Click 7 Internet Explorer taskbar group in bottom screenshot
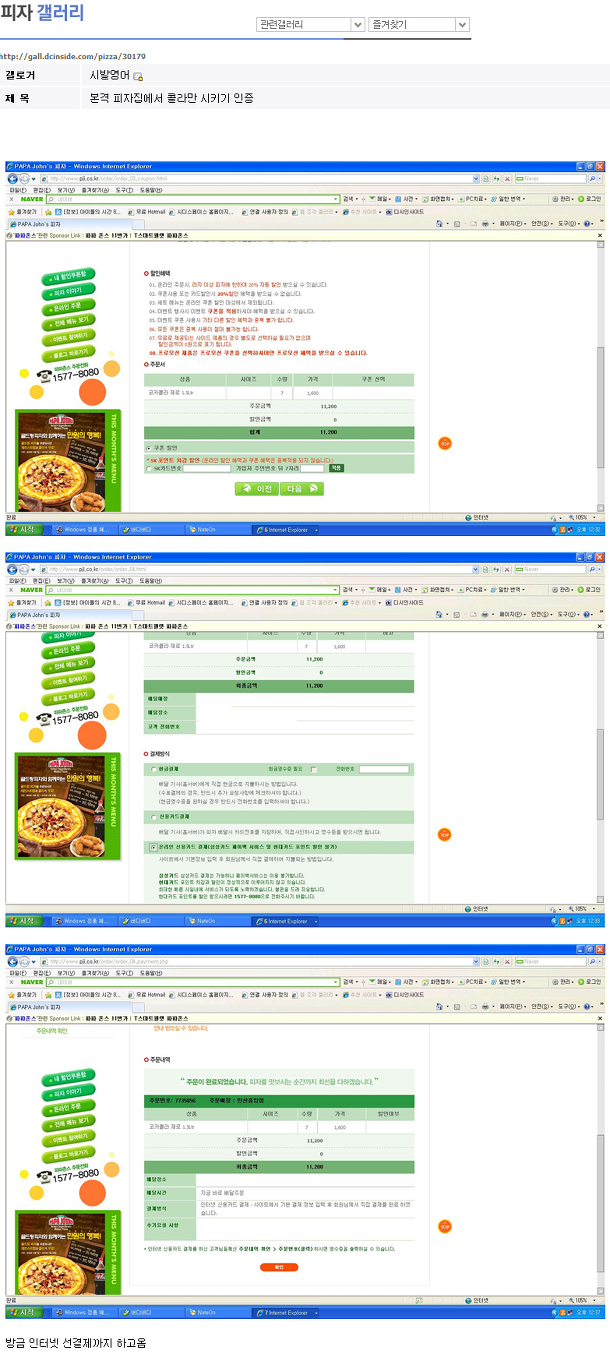The image size is (610, 1361). [x=286, y=1312]
